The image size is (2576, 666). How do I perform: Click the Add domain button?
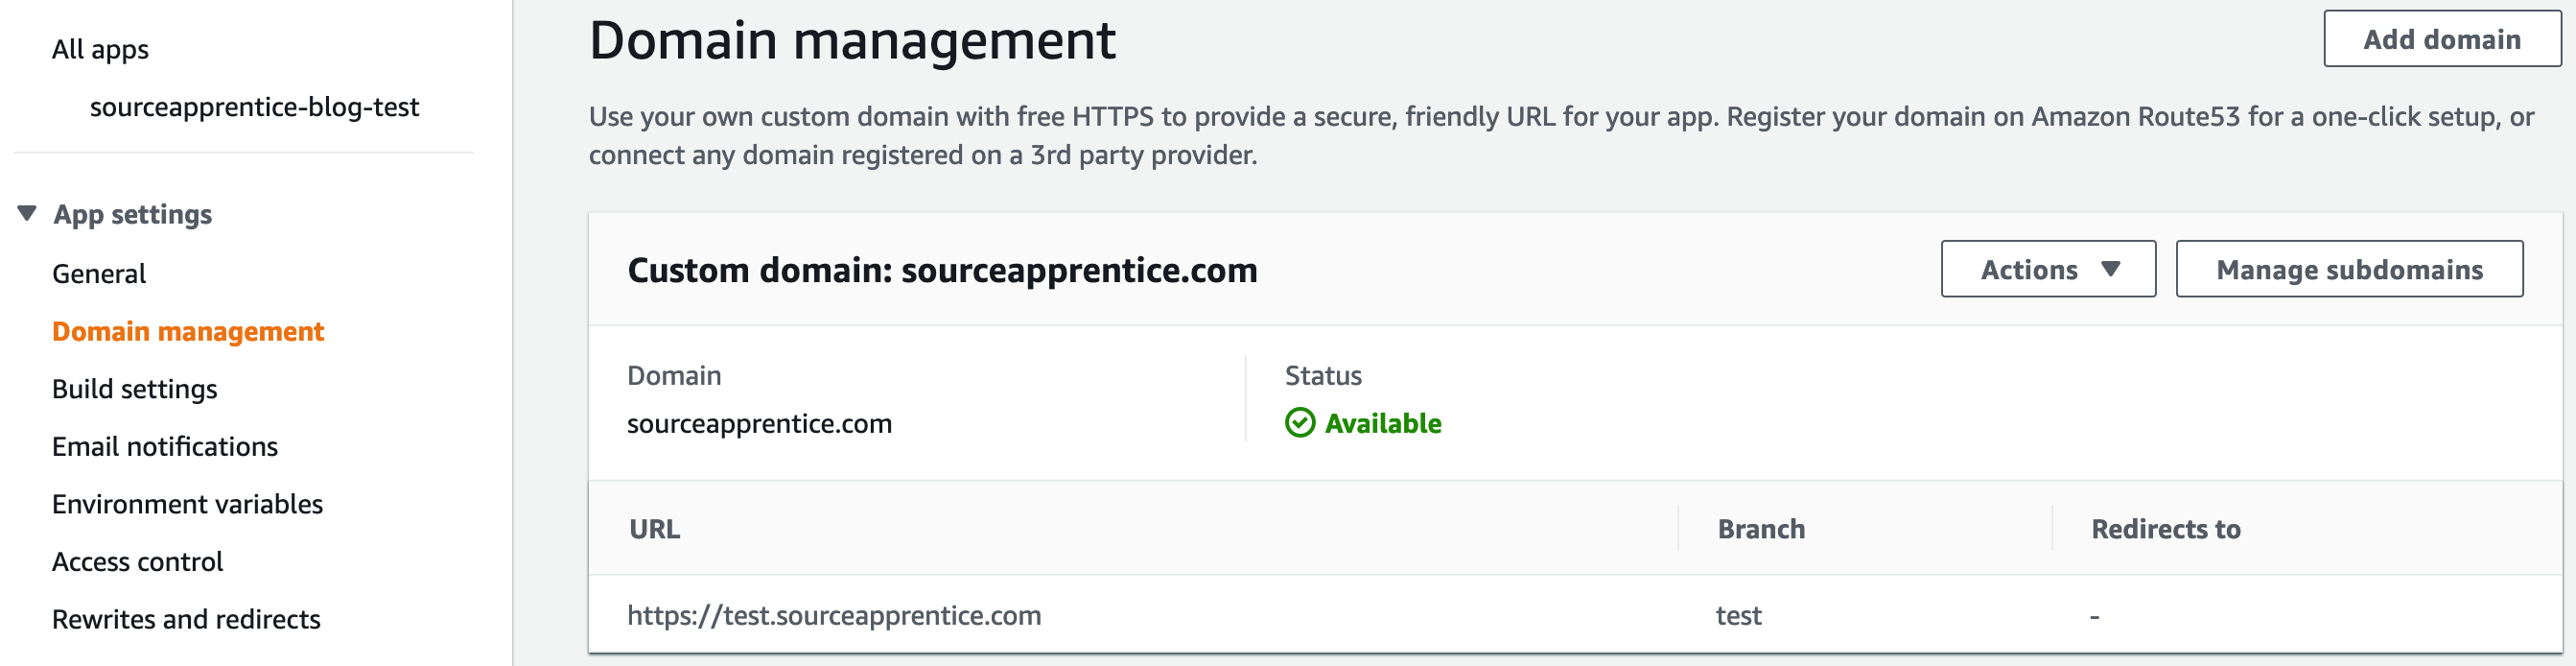2441,39
